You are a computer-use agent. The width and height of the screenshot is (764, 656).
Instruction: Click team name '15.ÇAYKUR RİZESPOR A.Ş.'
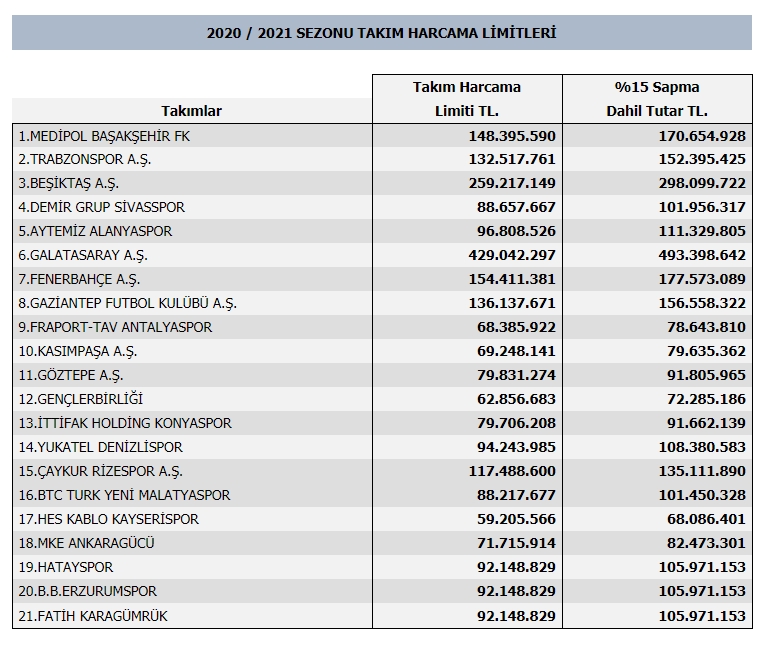[100, 472]
